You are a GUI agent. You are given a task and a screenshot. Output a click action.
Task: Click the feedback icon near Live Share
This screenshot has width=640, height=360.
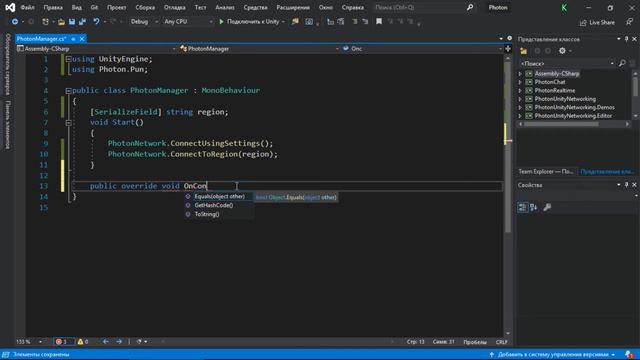tap(629, 22)
